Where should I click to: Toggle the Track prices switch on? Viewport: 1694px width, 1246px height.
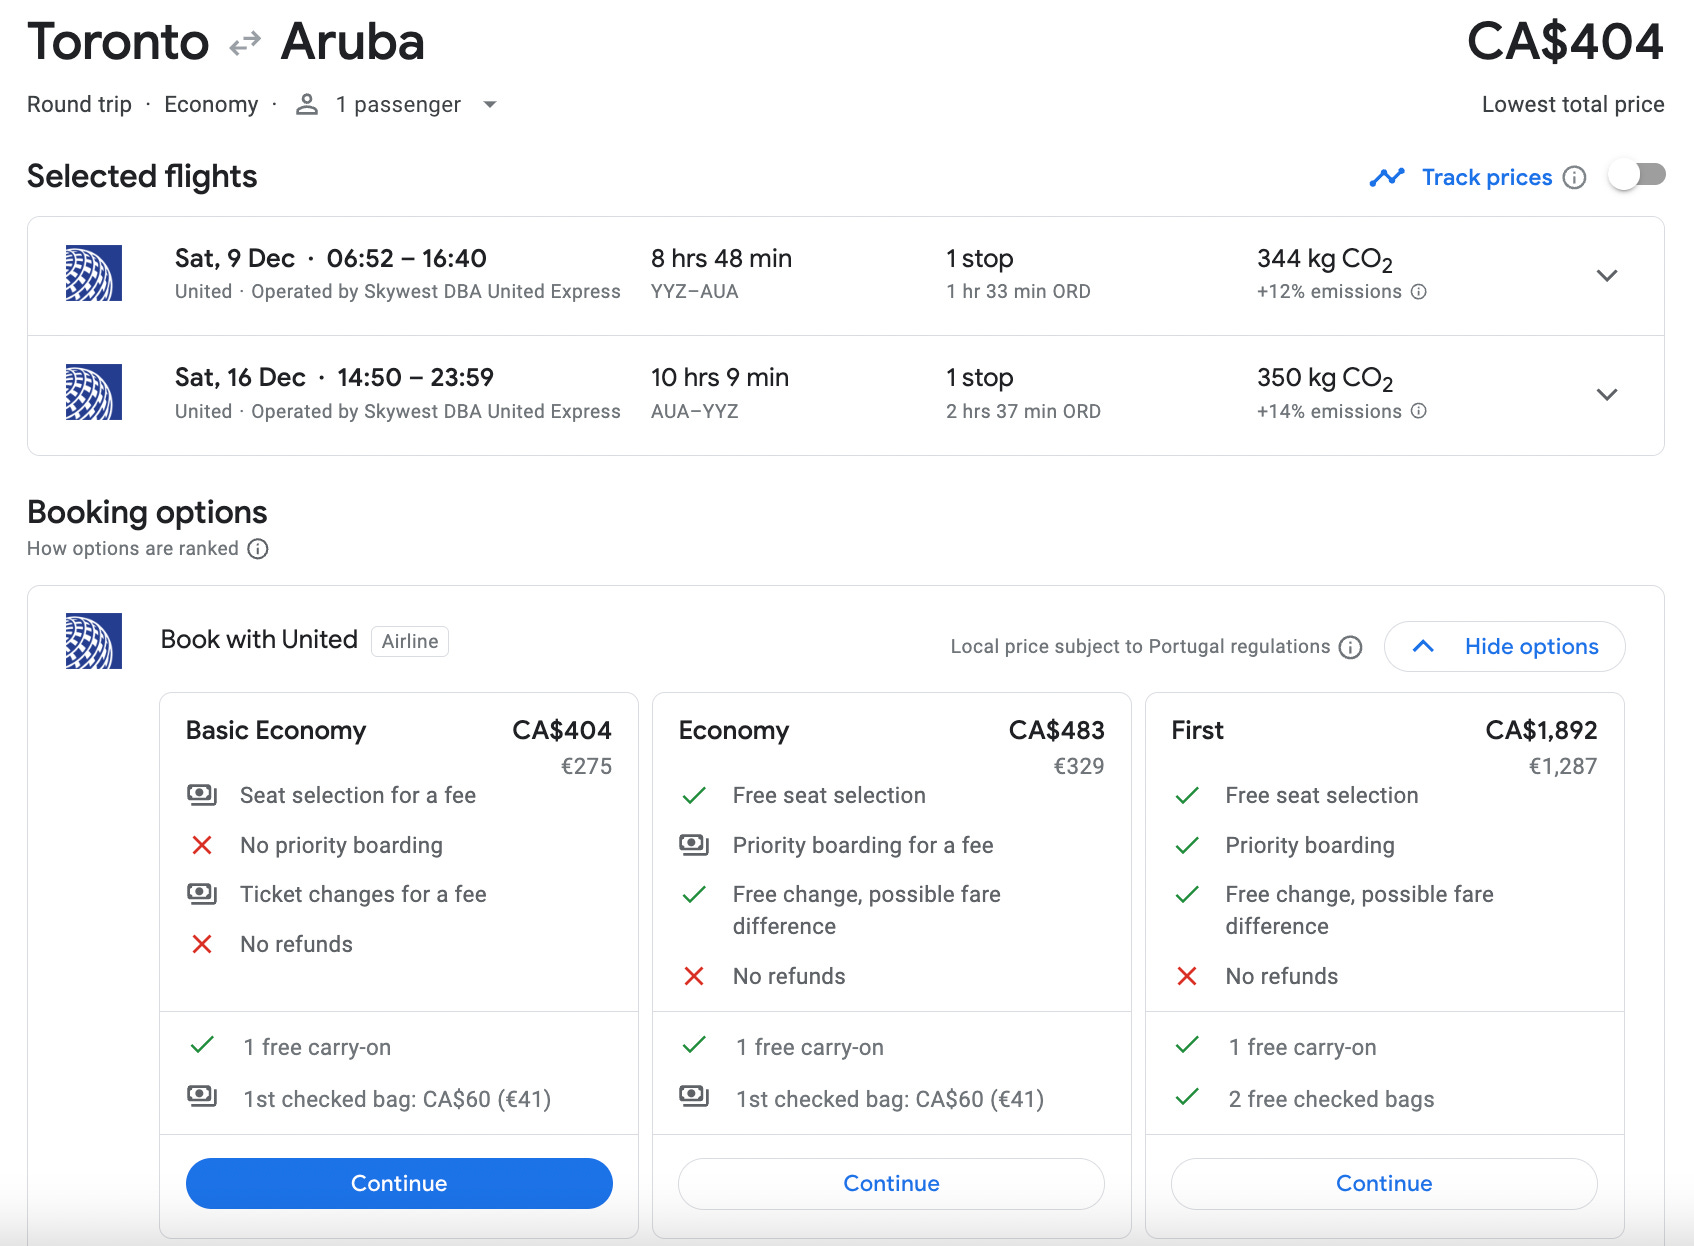tap(1637, 175)
